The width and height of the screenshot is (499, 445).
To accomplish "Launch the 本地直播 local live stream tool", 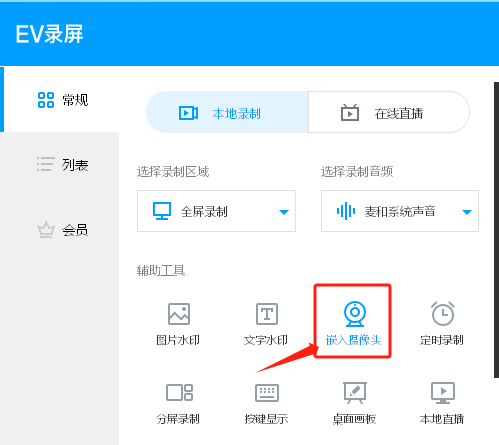I will coord(442,403).
